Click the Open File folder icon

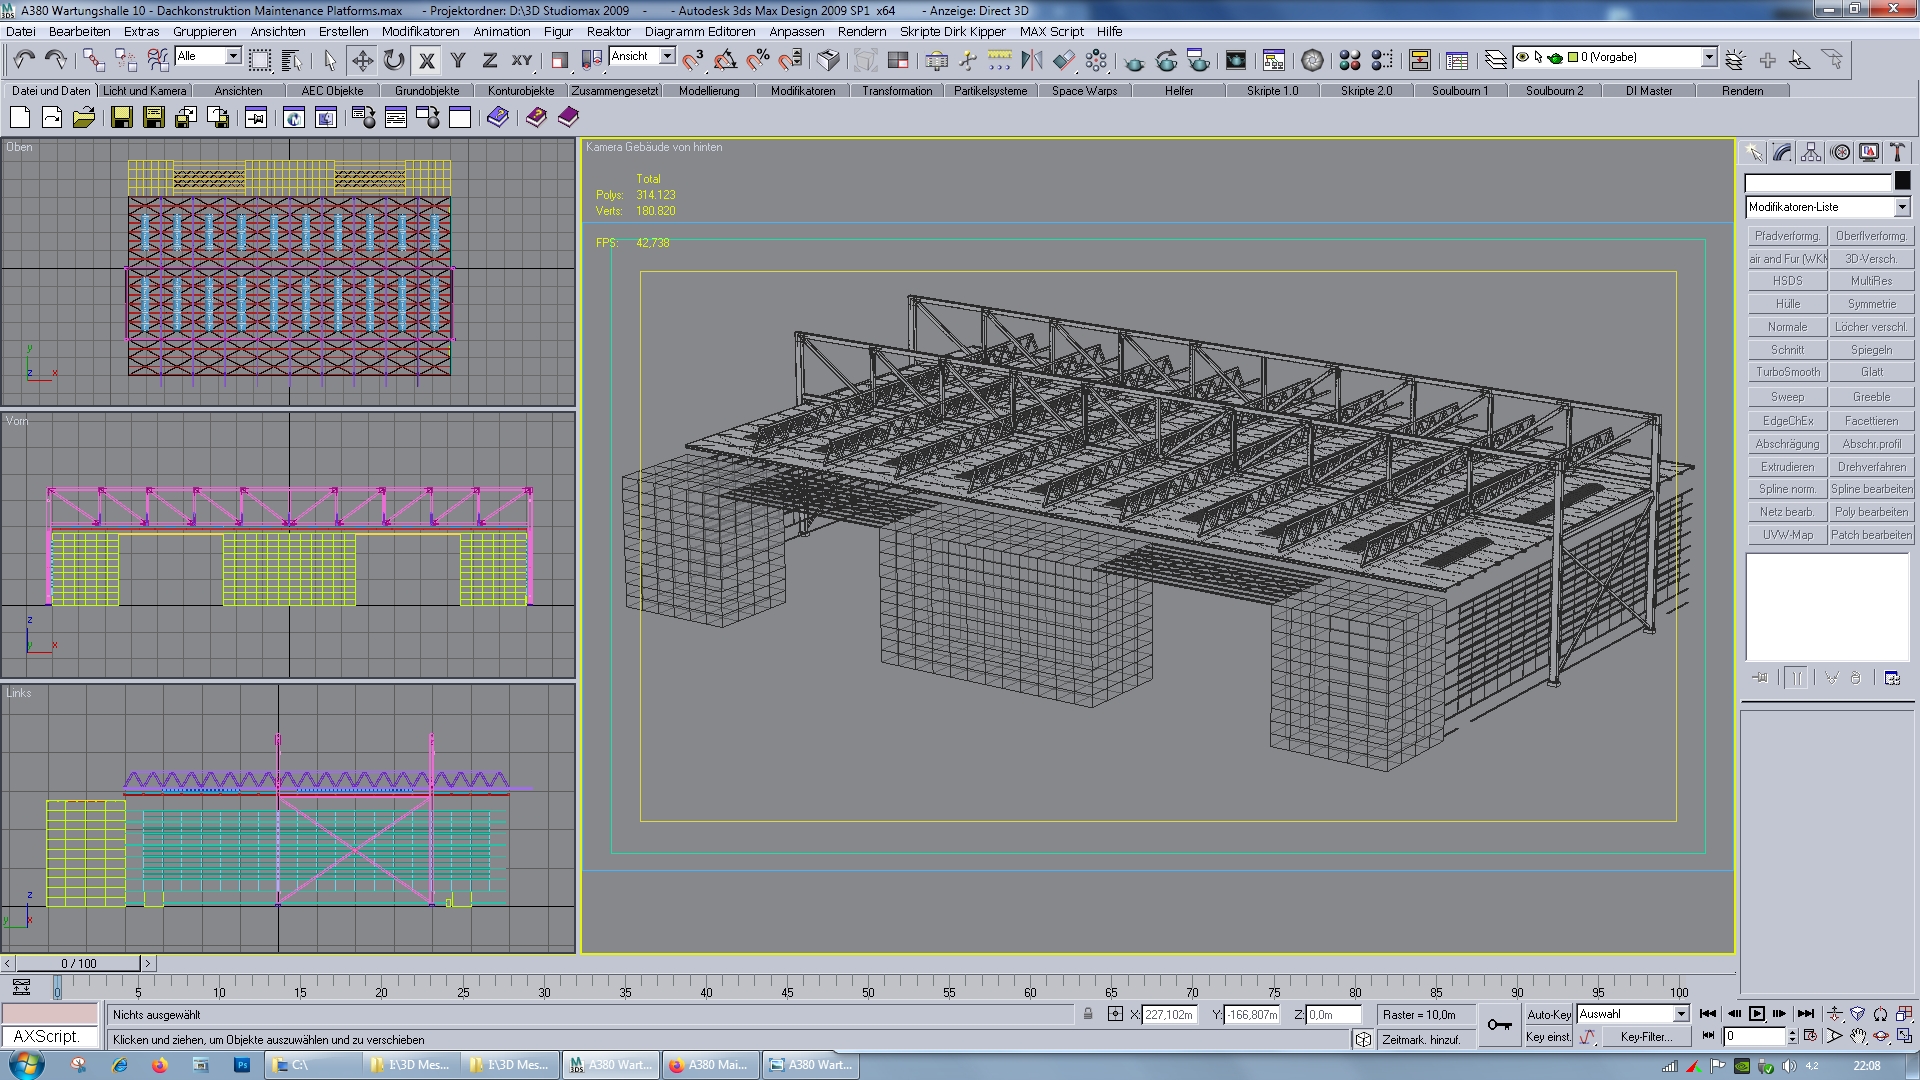point(84,118)
